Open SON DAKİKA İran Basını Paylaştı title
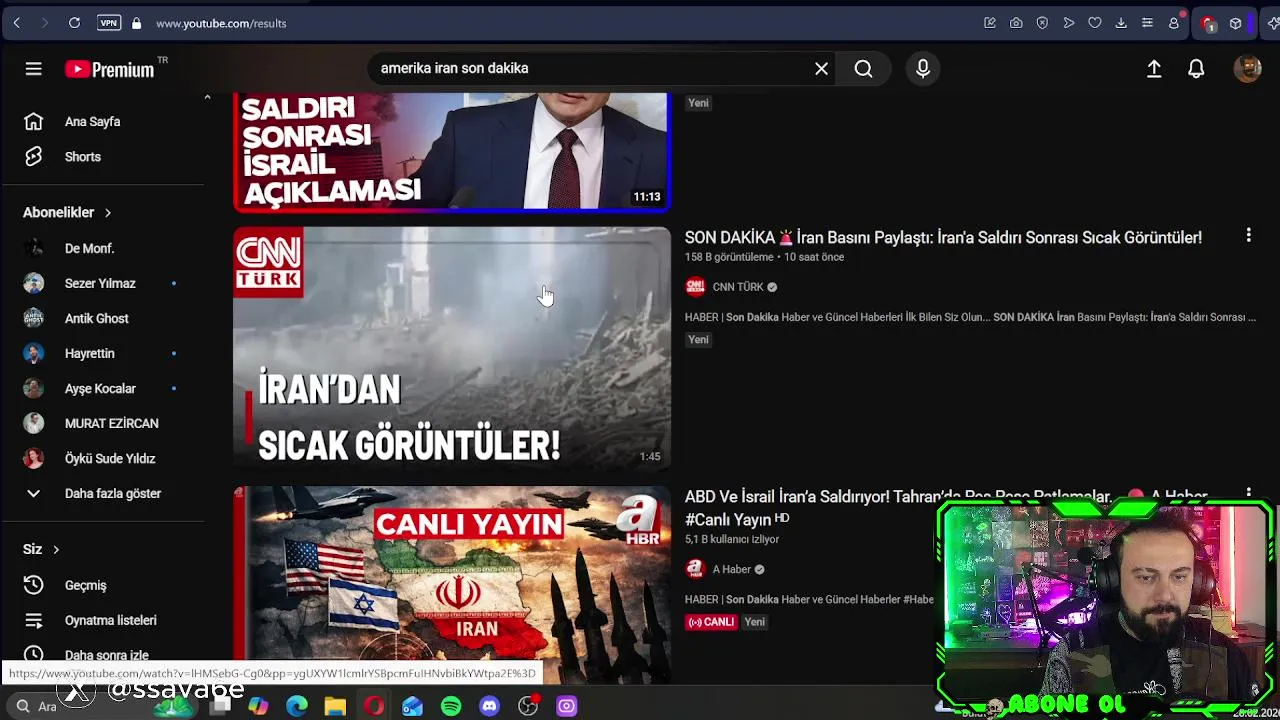The width and height of the screenshot is (1280, 720). pyautogui.click(x=943, y=237)
